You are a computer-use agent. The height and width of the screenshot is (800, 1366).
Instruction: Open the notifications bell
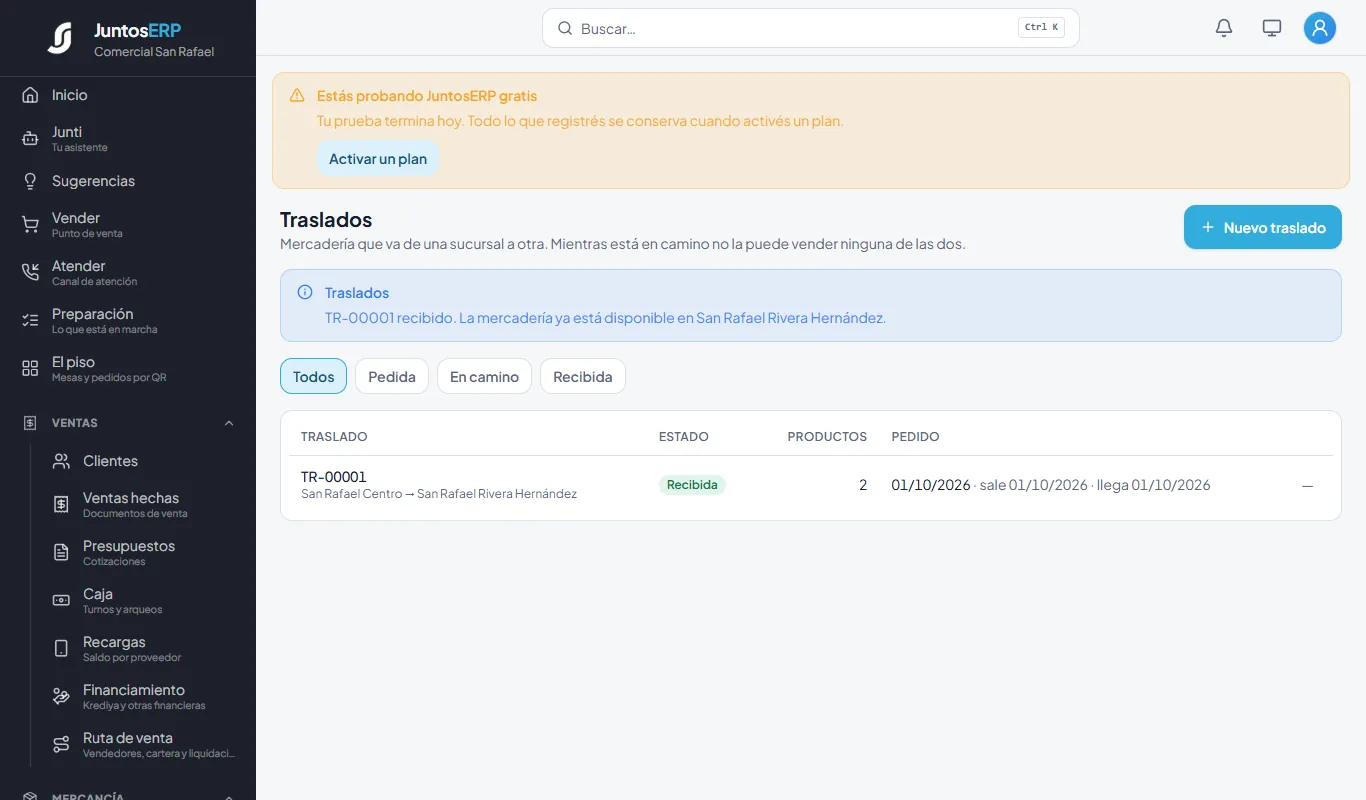[1224, 28]
